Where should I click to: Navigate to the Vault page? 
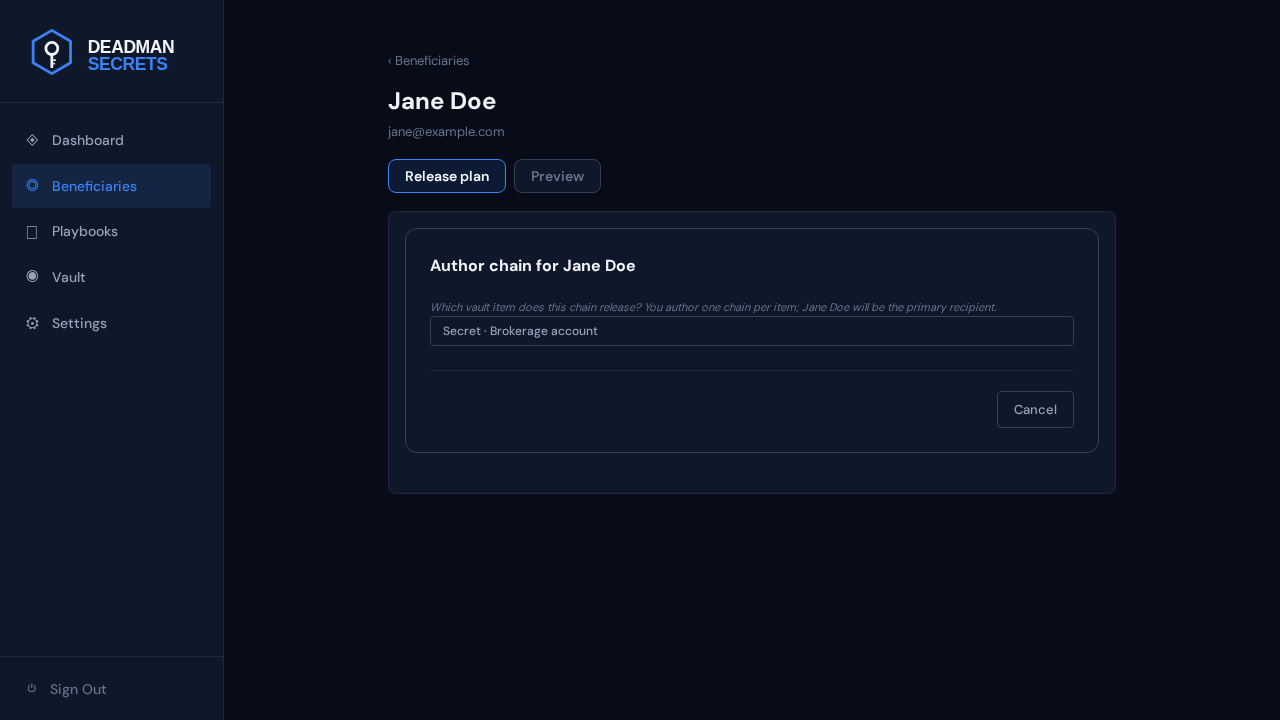(x=111, y=277)
